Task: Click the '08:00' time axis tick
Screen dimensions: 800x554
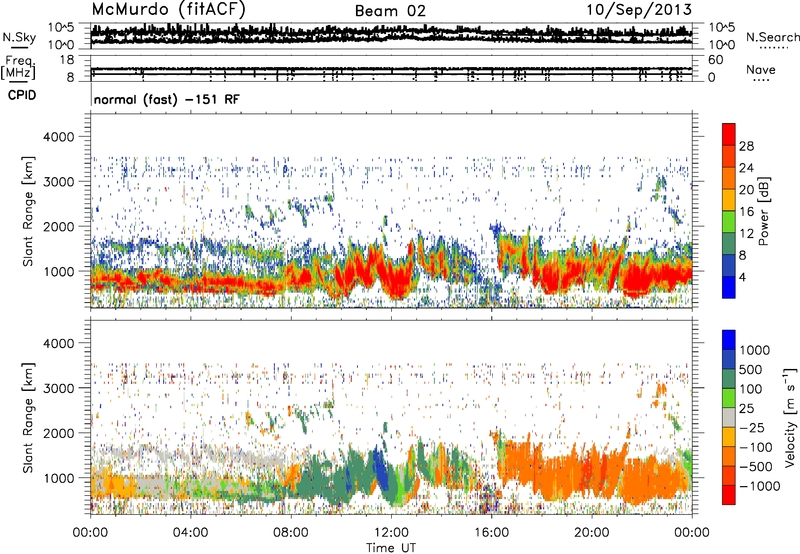Action: click(x=291, y=533)
